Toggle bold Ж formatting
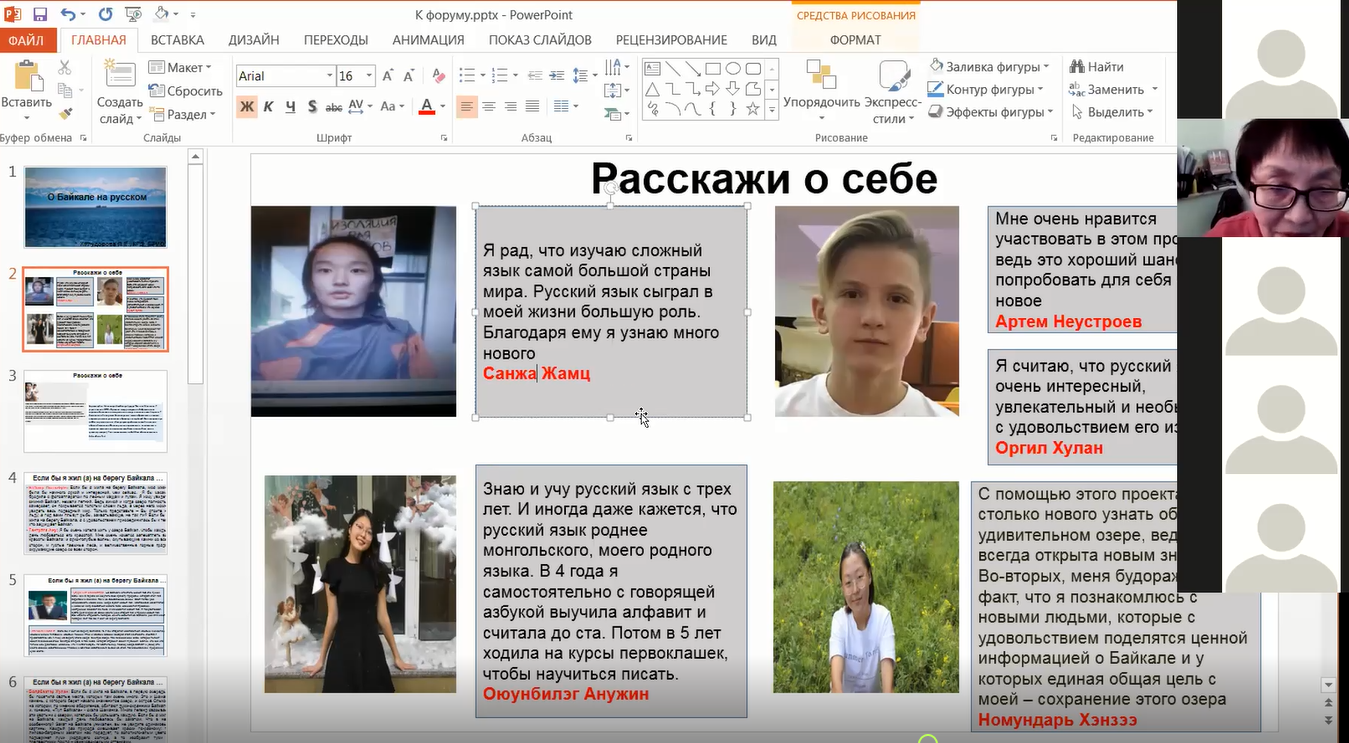1349x743 pixels. (246, 107)
